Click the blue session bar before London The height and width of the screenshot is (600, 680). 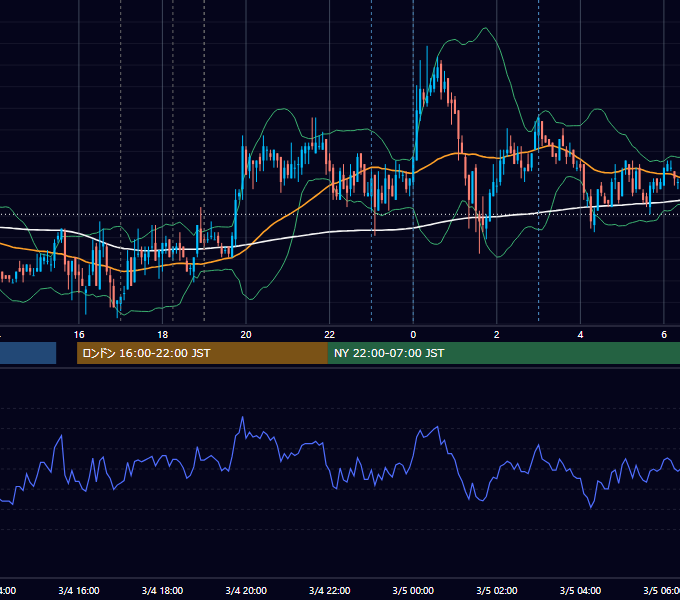click(28, 353)
